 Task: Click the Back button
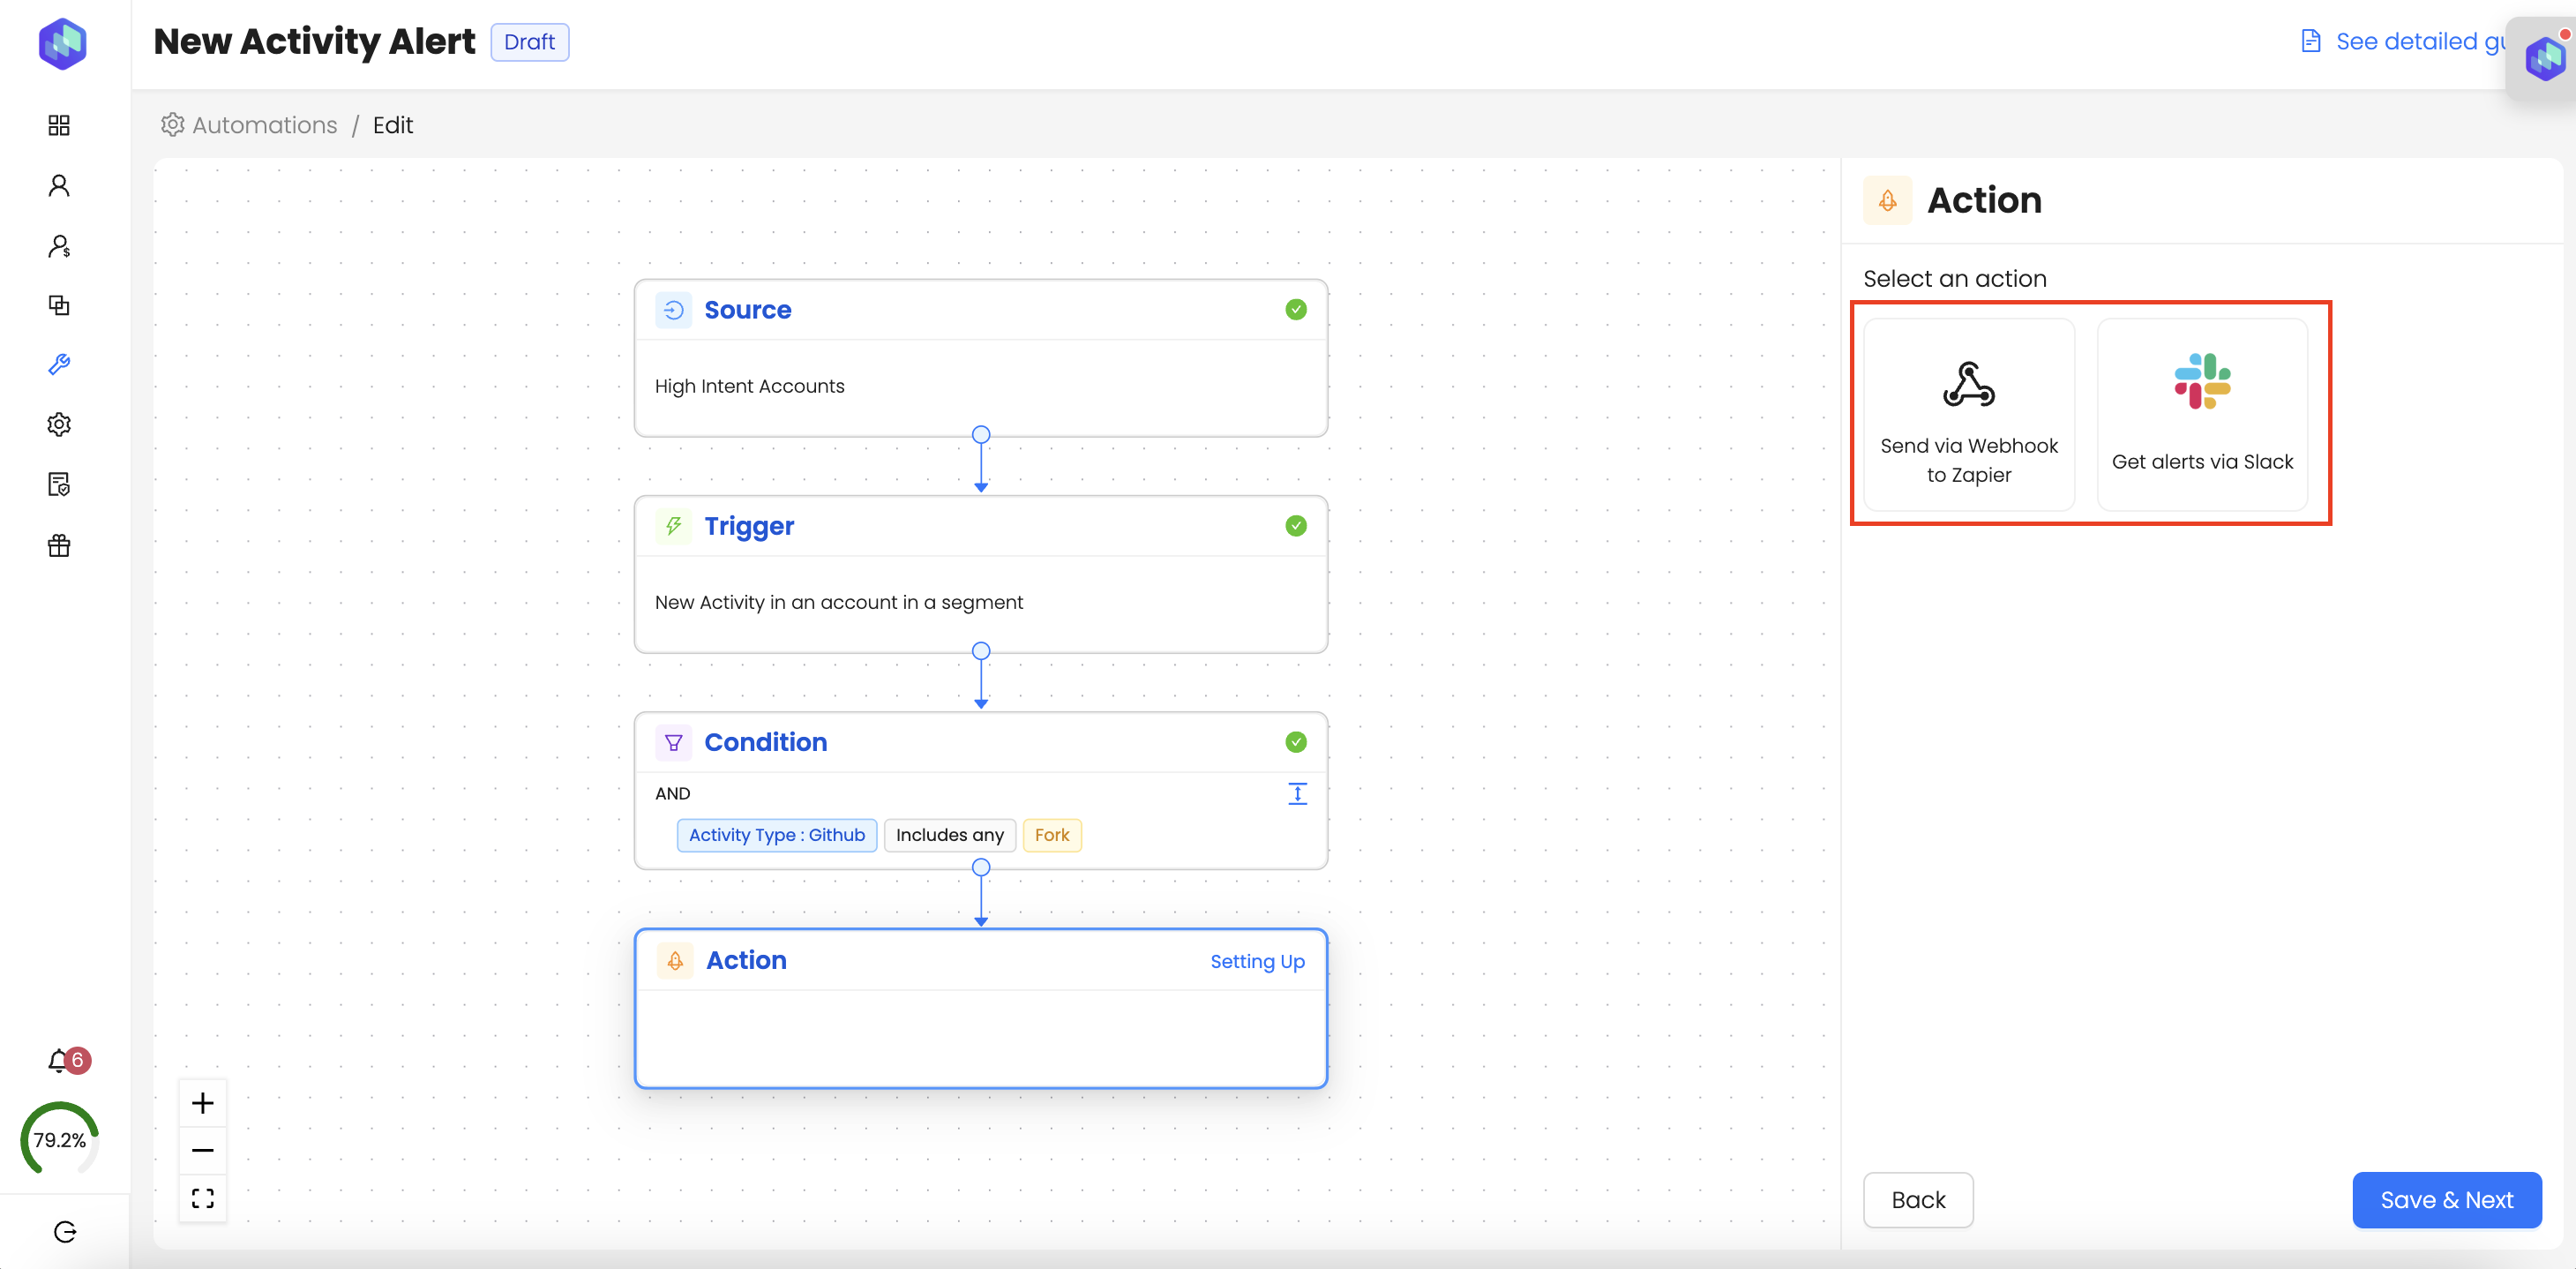[1917, 1199]
